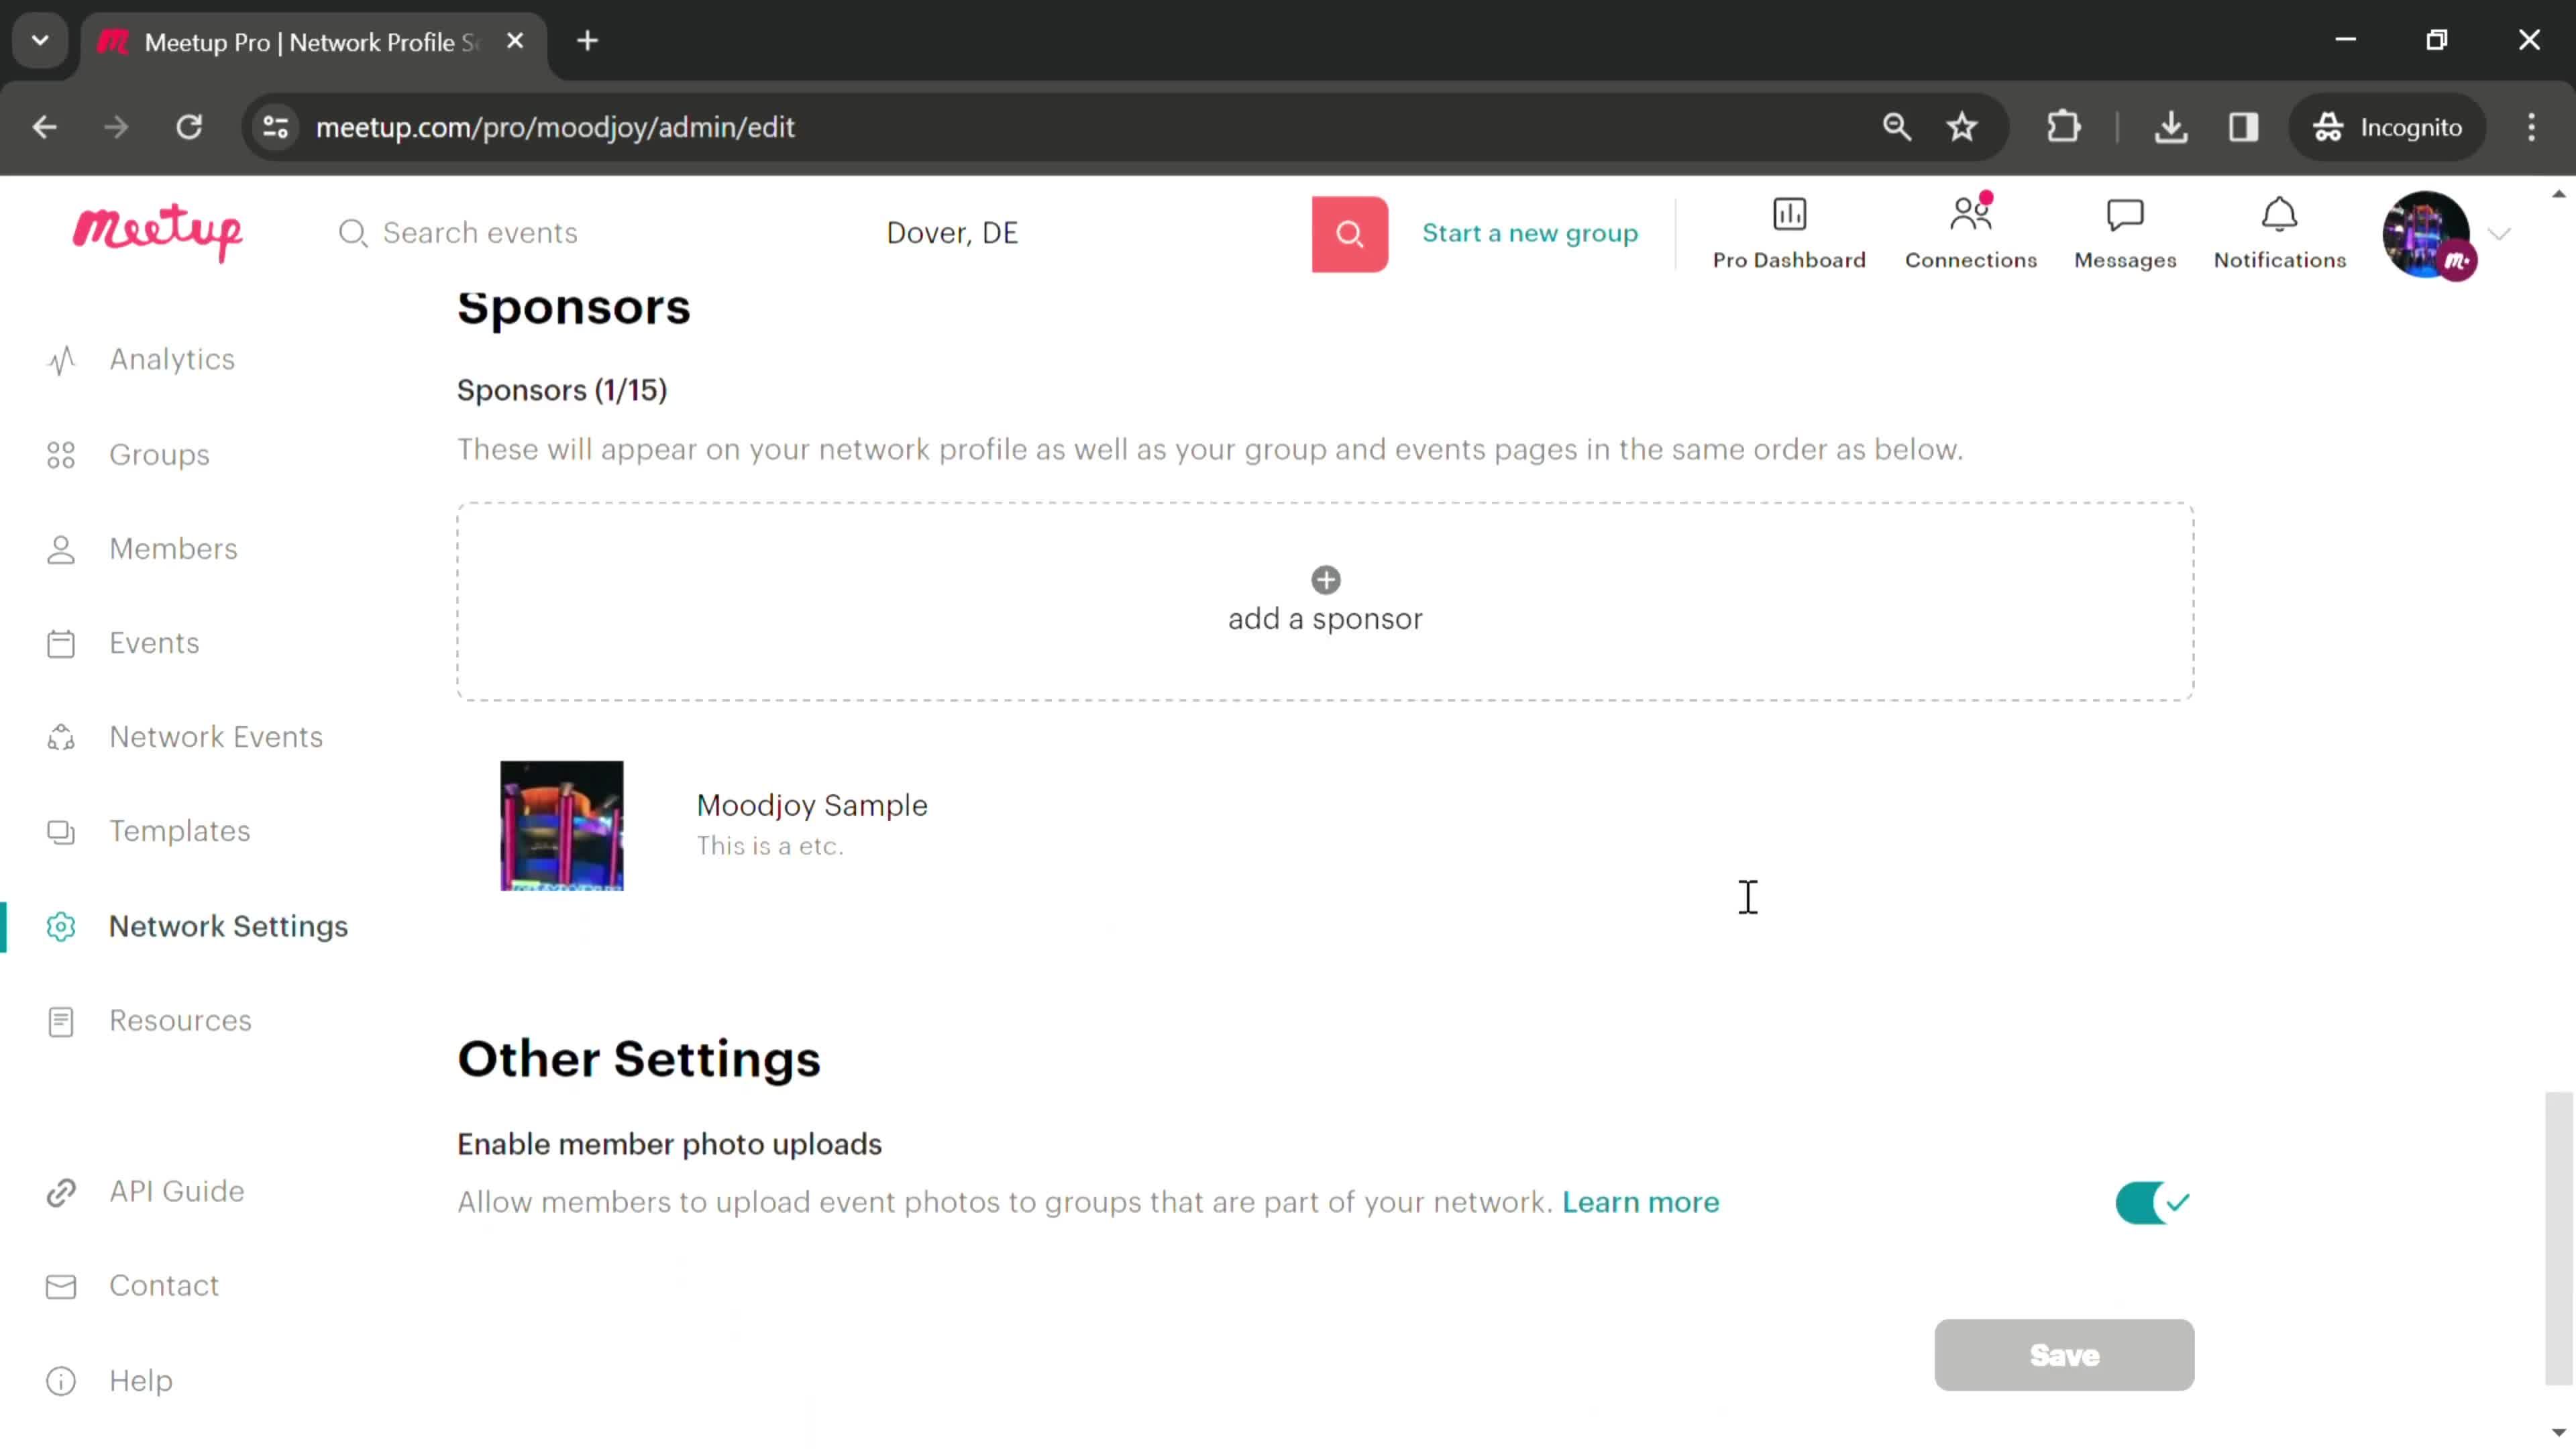Viewport: 2576px width, 1449px height.
Task: Click Learn more about photo uploads
Action: 1642,1201
